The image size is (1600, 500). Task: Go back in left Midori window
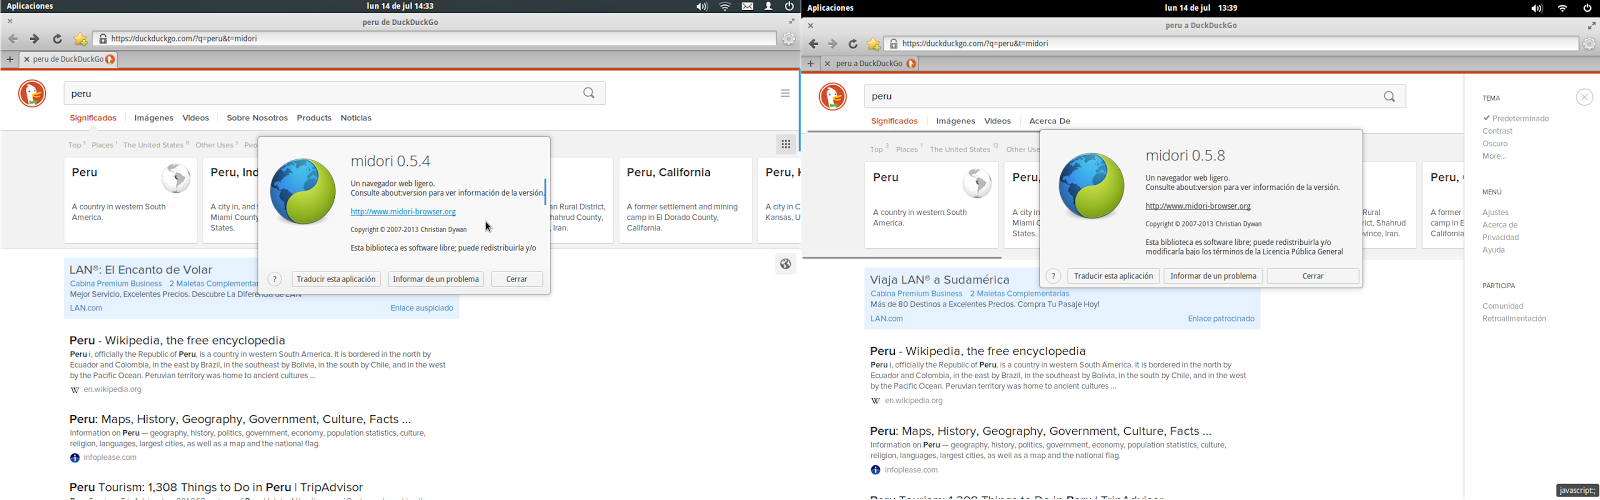12,39
